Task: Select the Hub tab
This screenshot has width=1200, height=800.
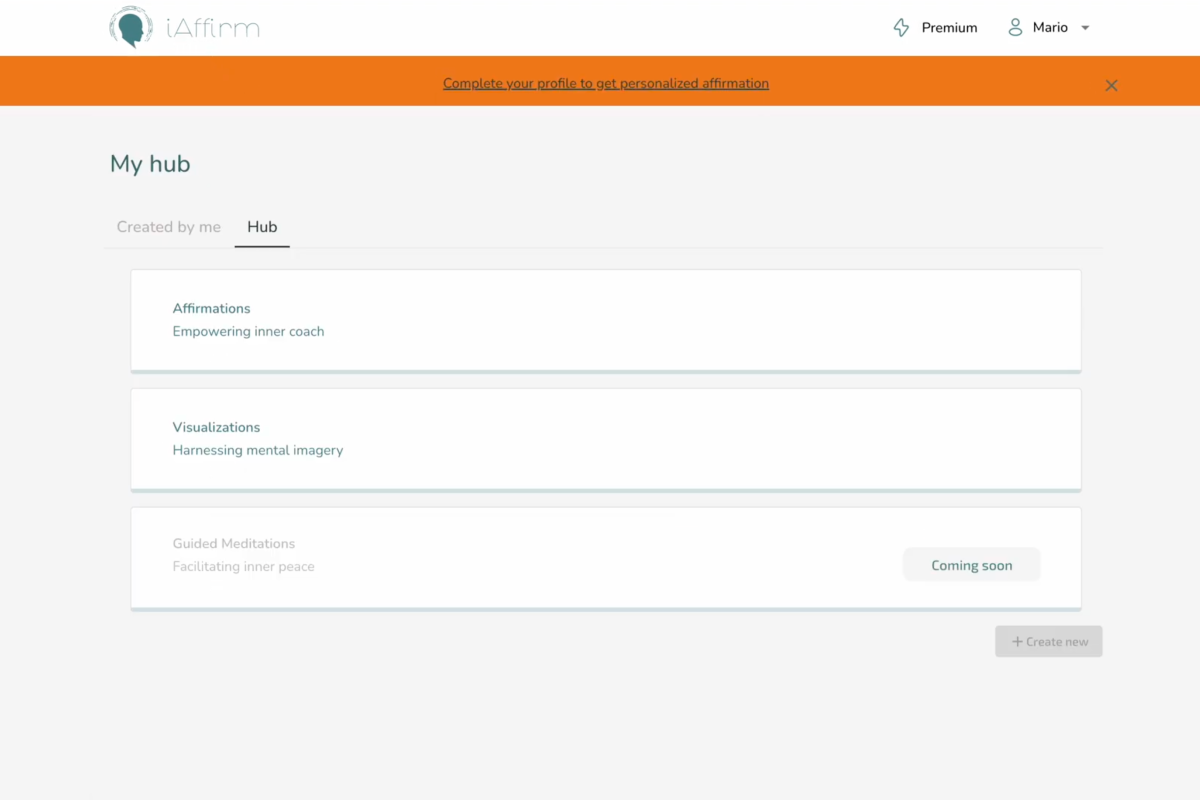Action: click(262, 227)
